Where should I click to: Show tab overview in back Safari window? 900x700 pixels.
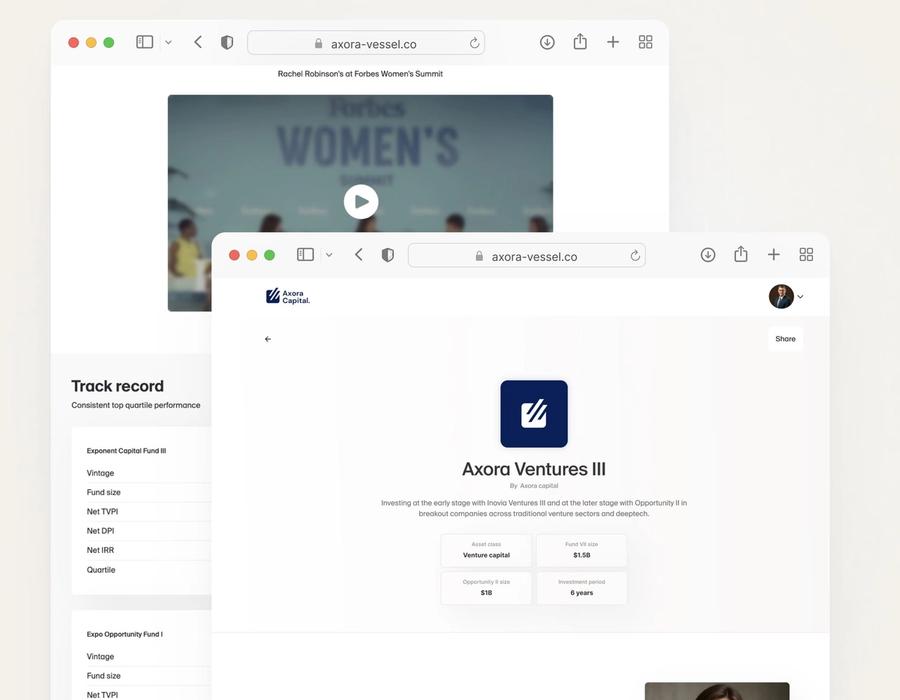tap(646, 42)
